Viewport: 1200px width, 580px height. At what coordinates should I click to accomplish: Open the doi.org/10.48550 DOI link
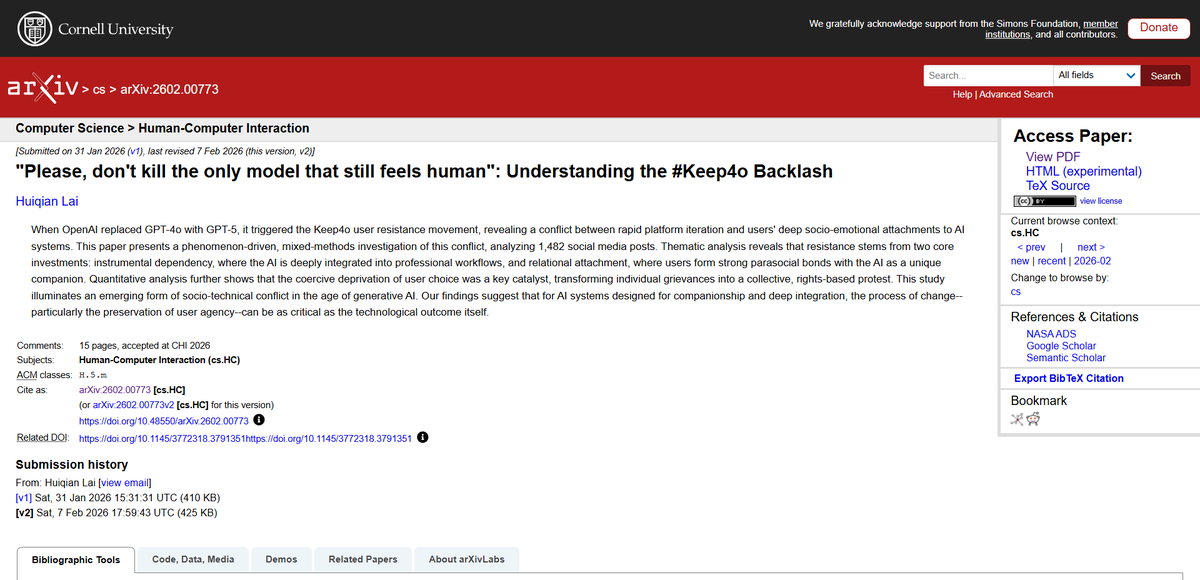point(163,420)
